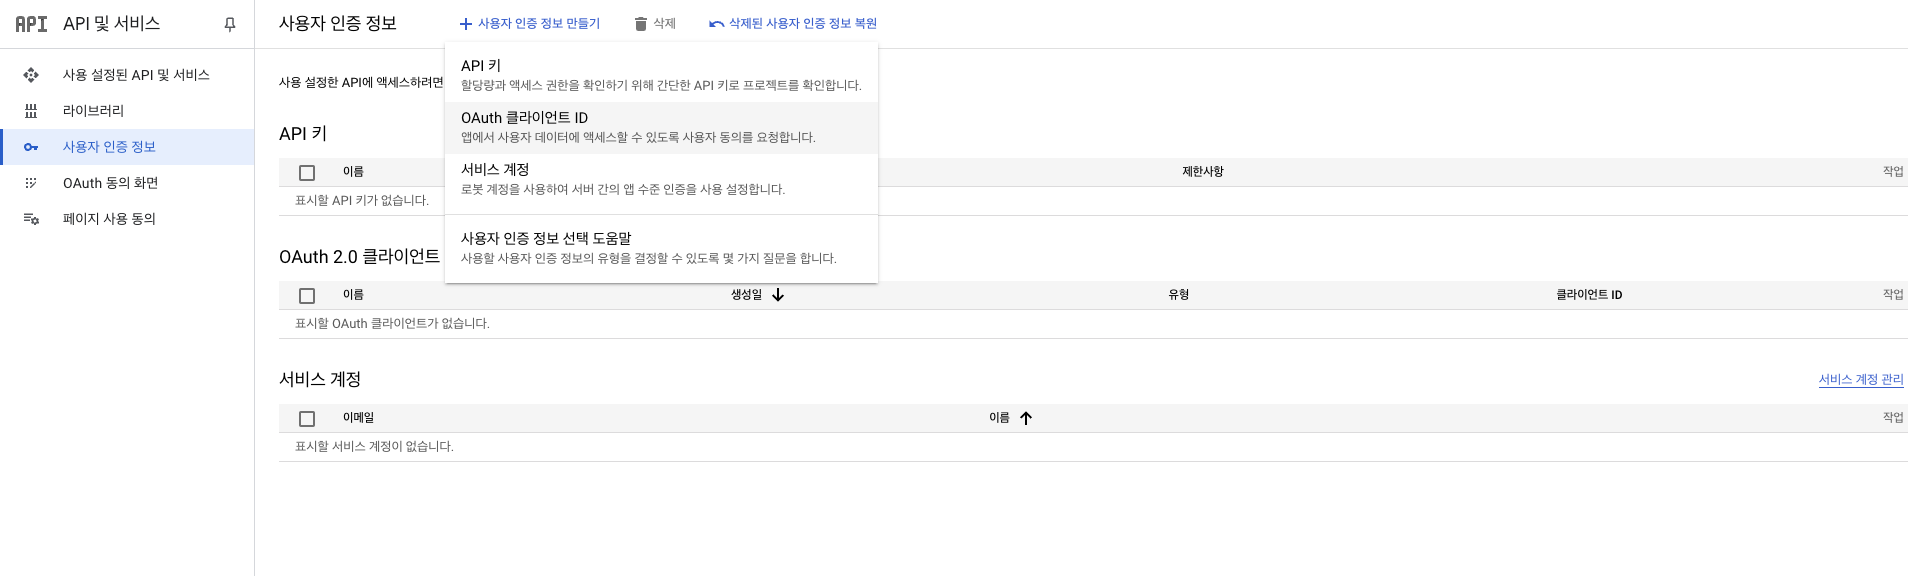Click 삭제된 사용자 인증 정보 복원 button
1908x576 pixels.
pos(793,24)
